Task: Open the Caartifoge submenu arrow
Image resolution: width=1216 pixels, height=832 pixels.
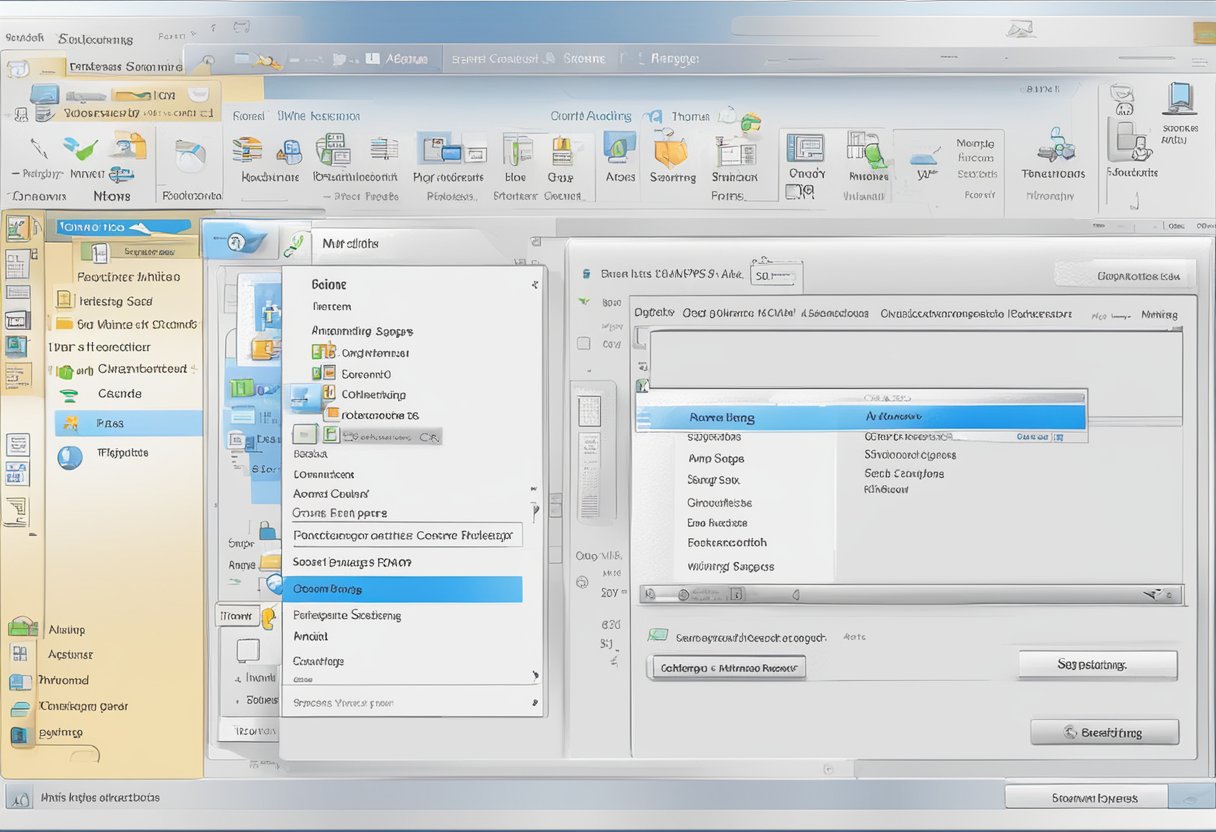Action: [535, 675]
